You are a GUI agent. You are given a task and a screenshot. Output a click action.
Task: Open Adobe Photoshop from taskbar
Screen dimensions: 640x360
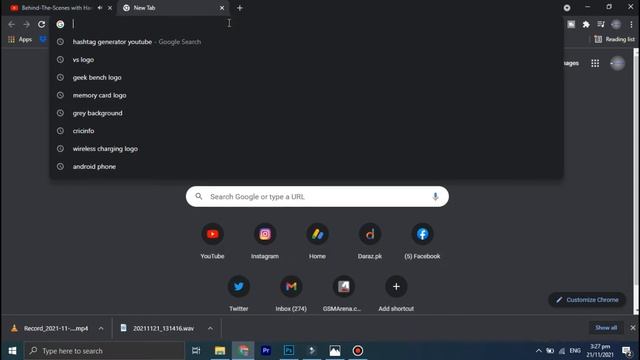[289, 351]
